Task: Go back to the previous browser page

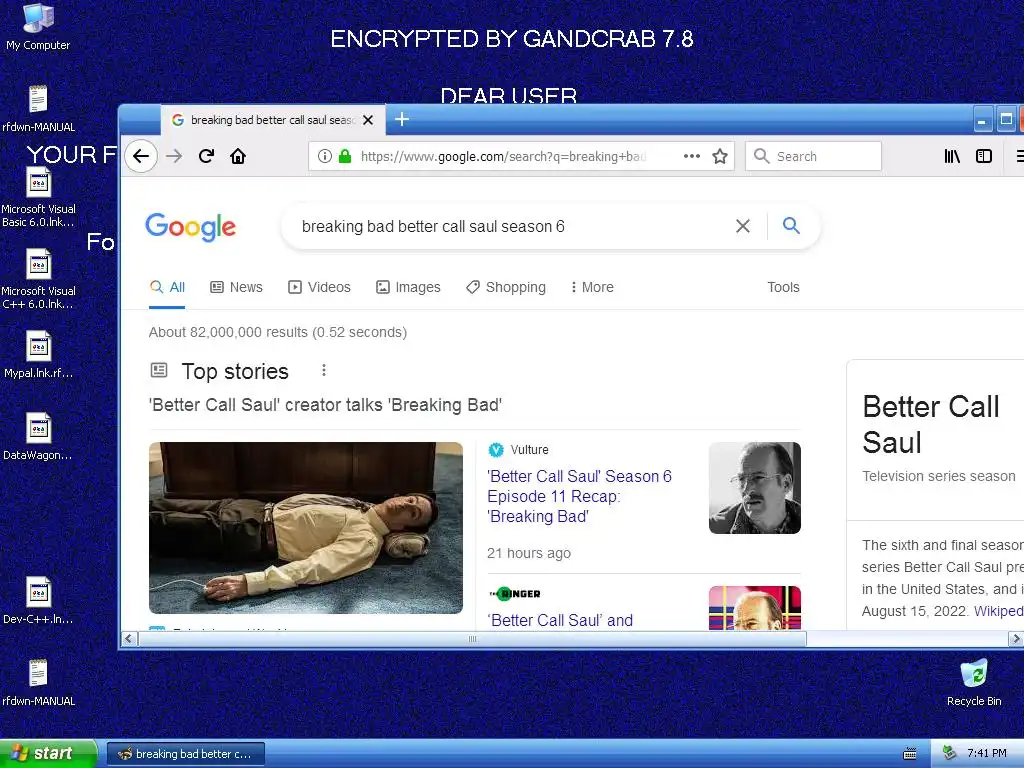Action: pyautogui.click(x=141, y=156)
